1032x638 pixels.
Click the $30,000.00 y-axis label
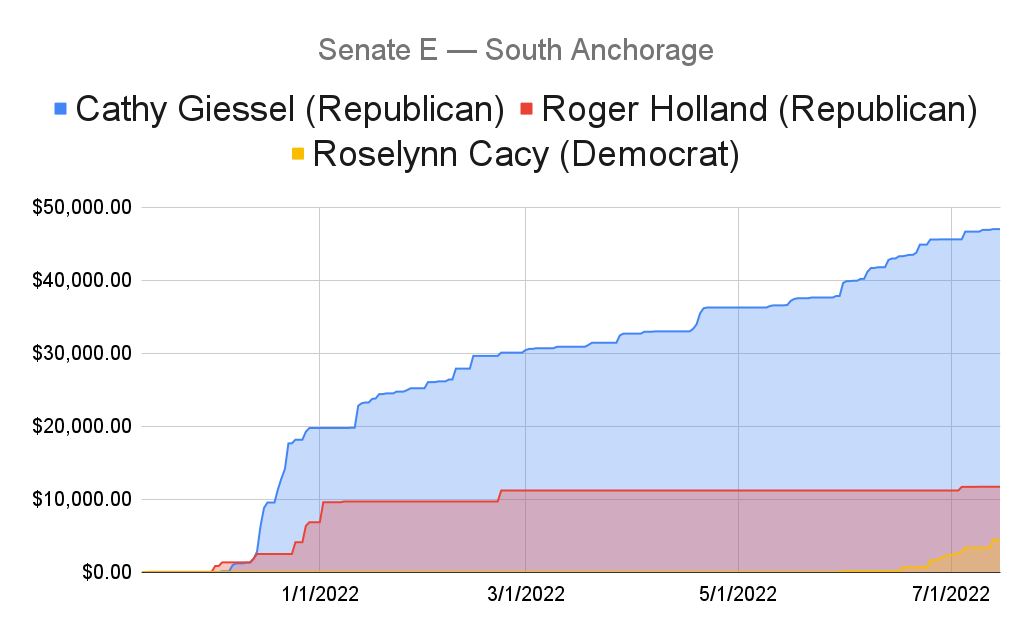(82, 354)
